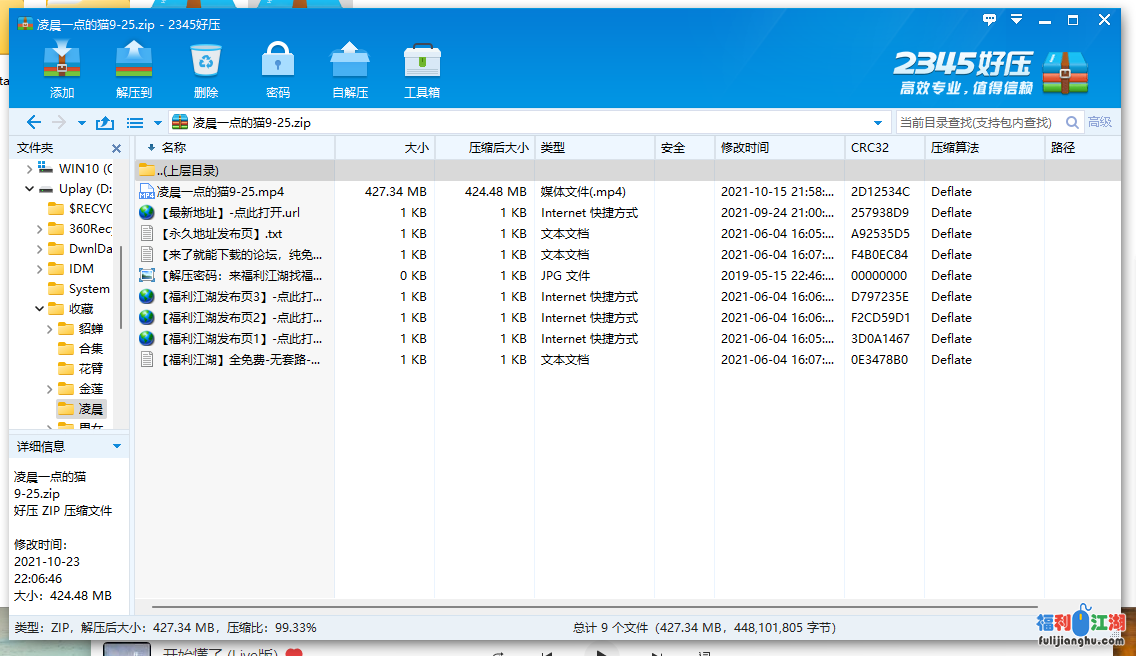This screenshot has width=1136, height=656.
Task: Collapse the 收藏 folder in tree
Action: [40, 309]
